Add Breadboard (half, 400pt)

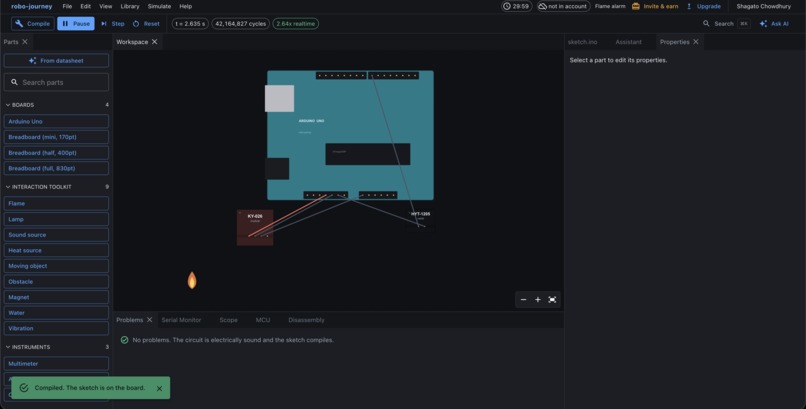click(x=56, y=153)
